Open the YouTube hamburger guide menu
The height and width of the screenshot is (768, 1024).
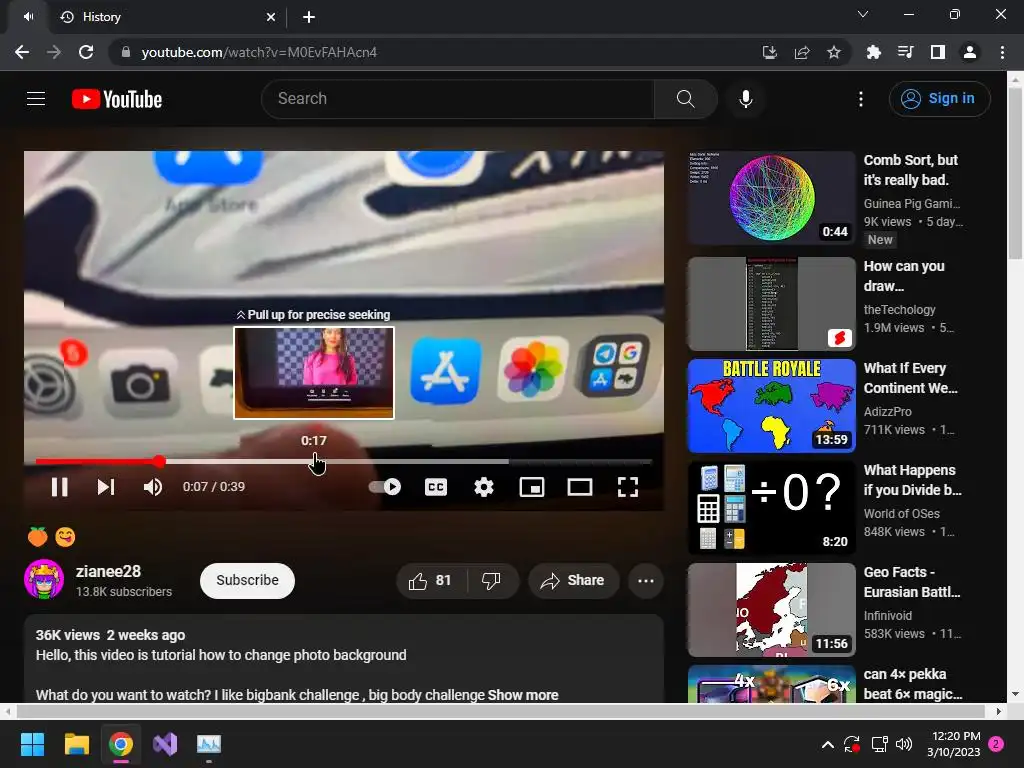click(36, 99)
